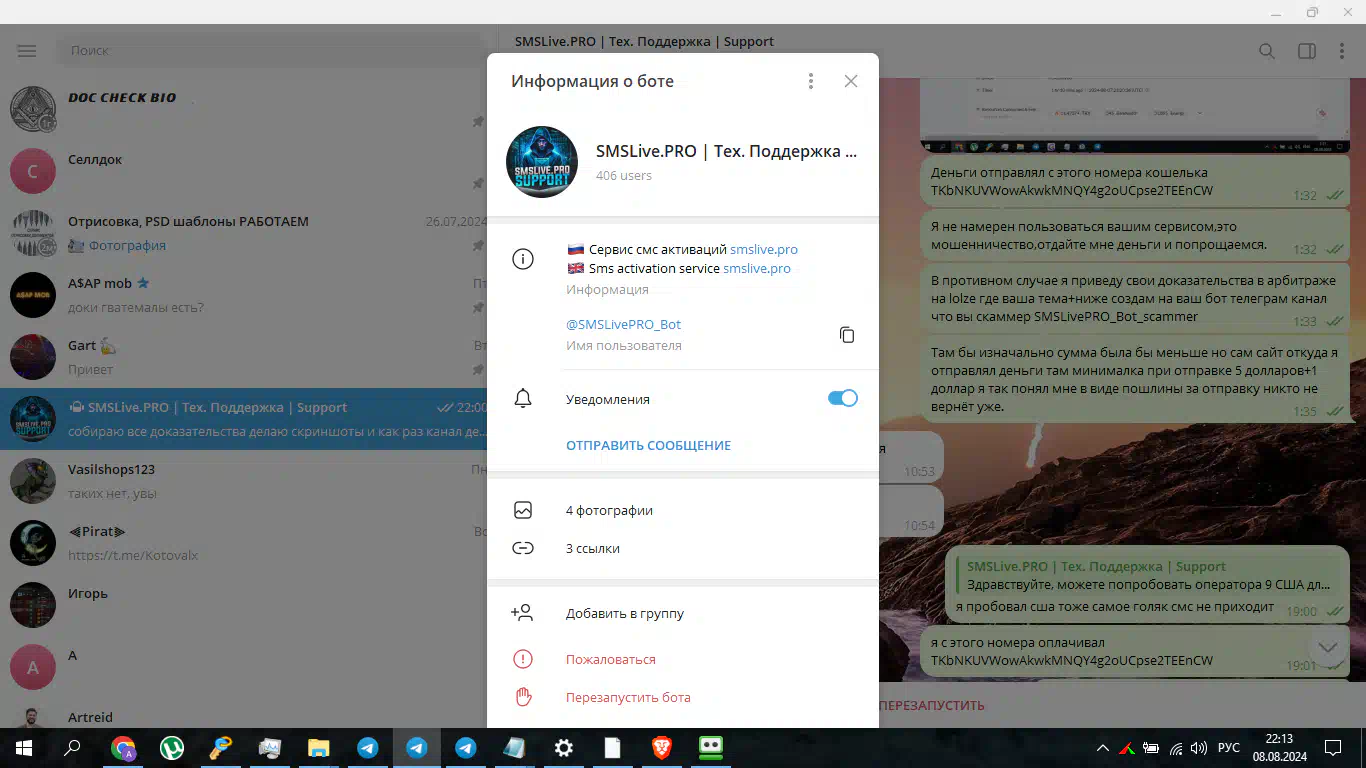Open smslive.pro link in the Russian description
This screenshot has width=1366, height=768.
(x=764, y=249)
